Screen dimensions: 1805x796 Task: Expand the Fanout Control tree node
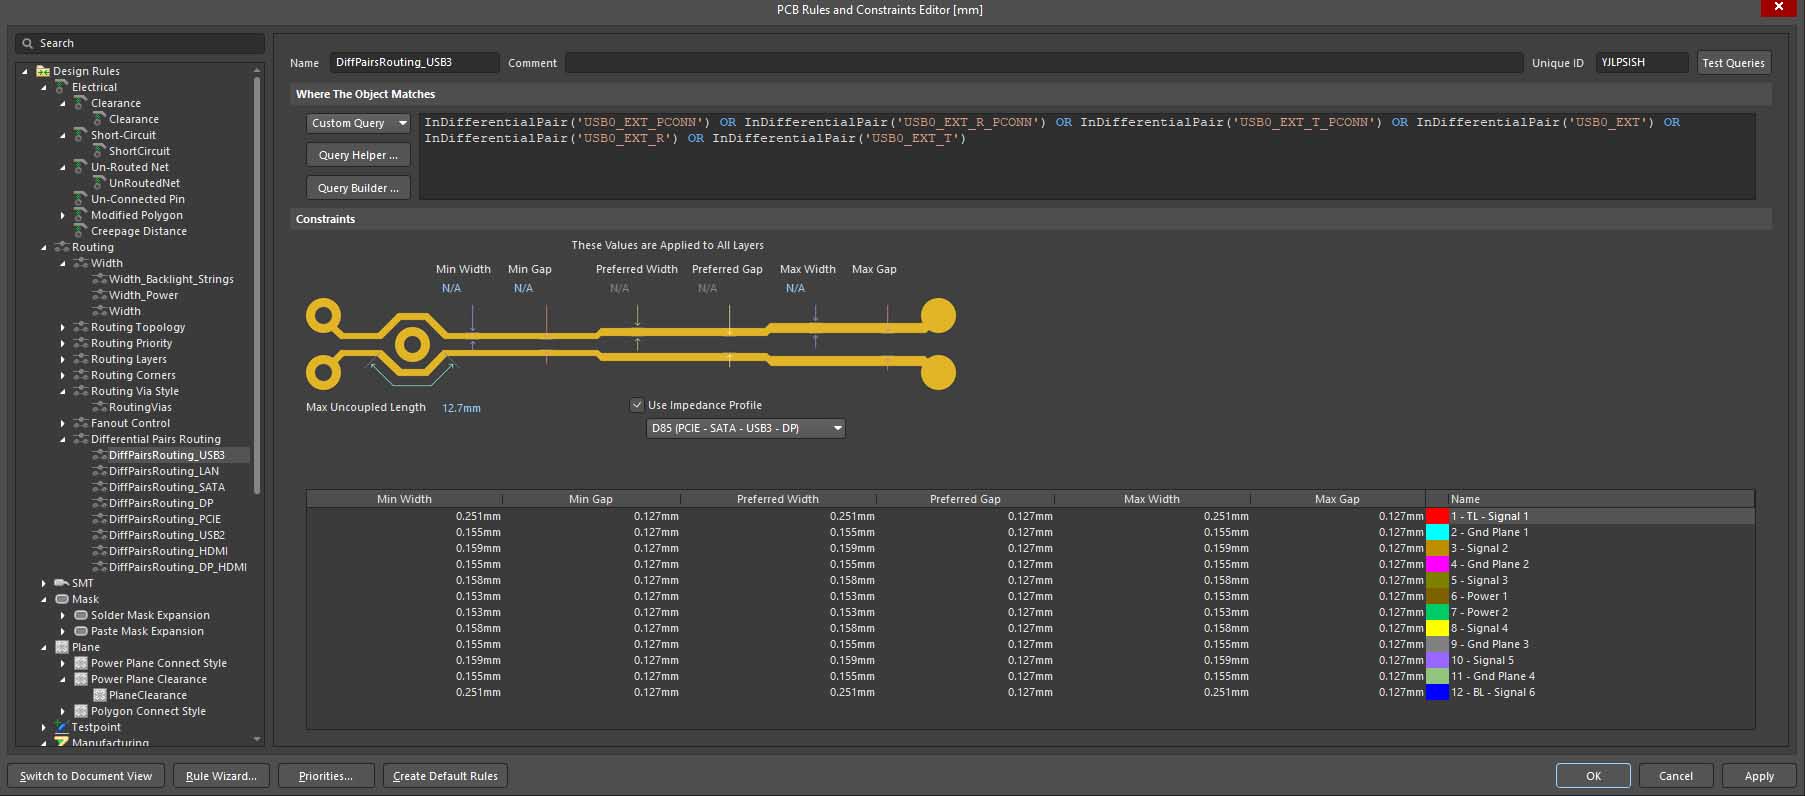tap(62, 423)
